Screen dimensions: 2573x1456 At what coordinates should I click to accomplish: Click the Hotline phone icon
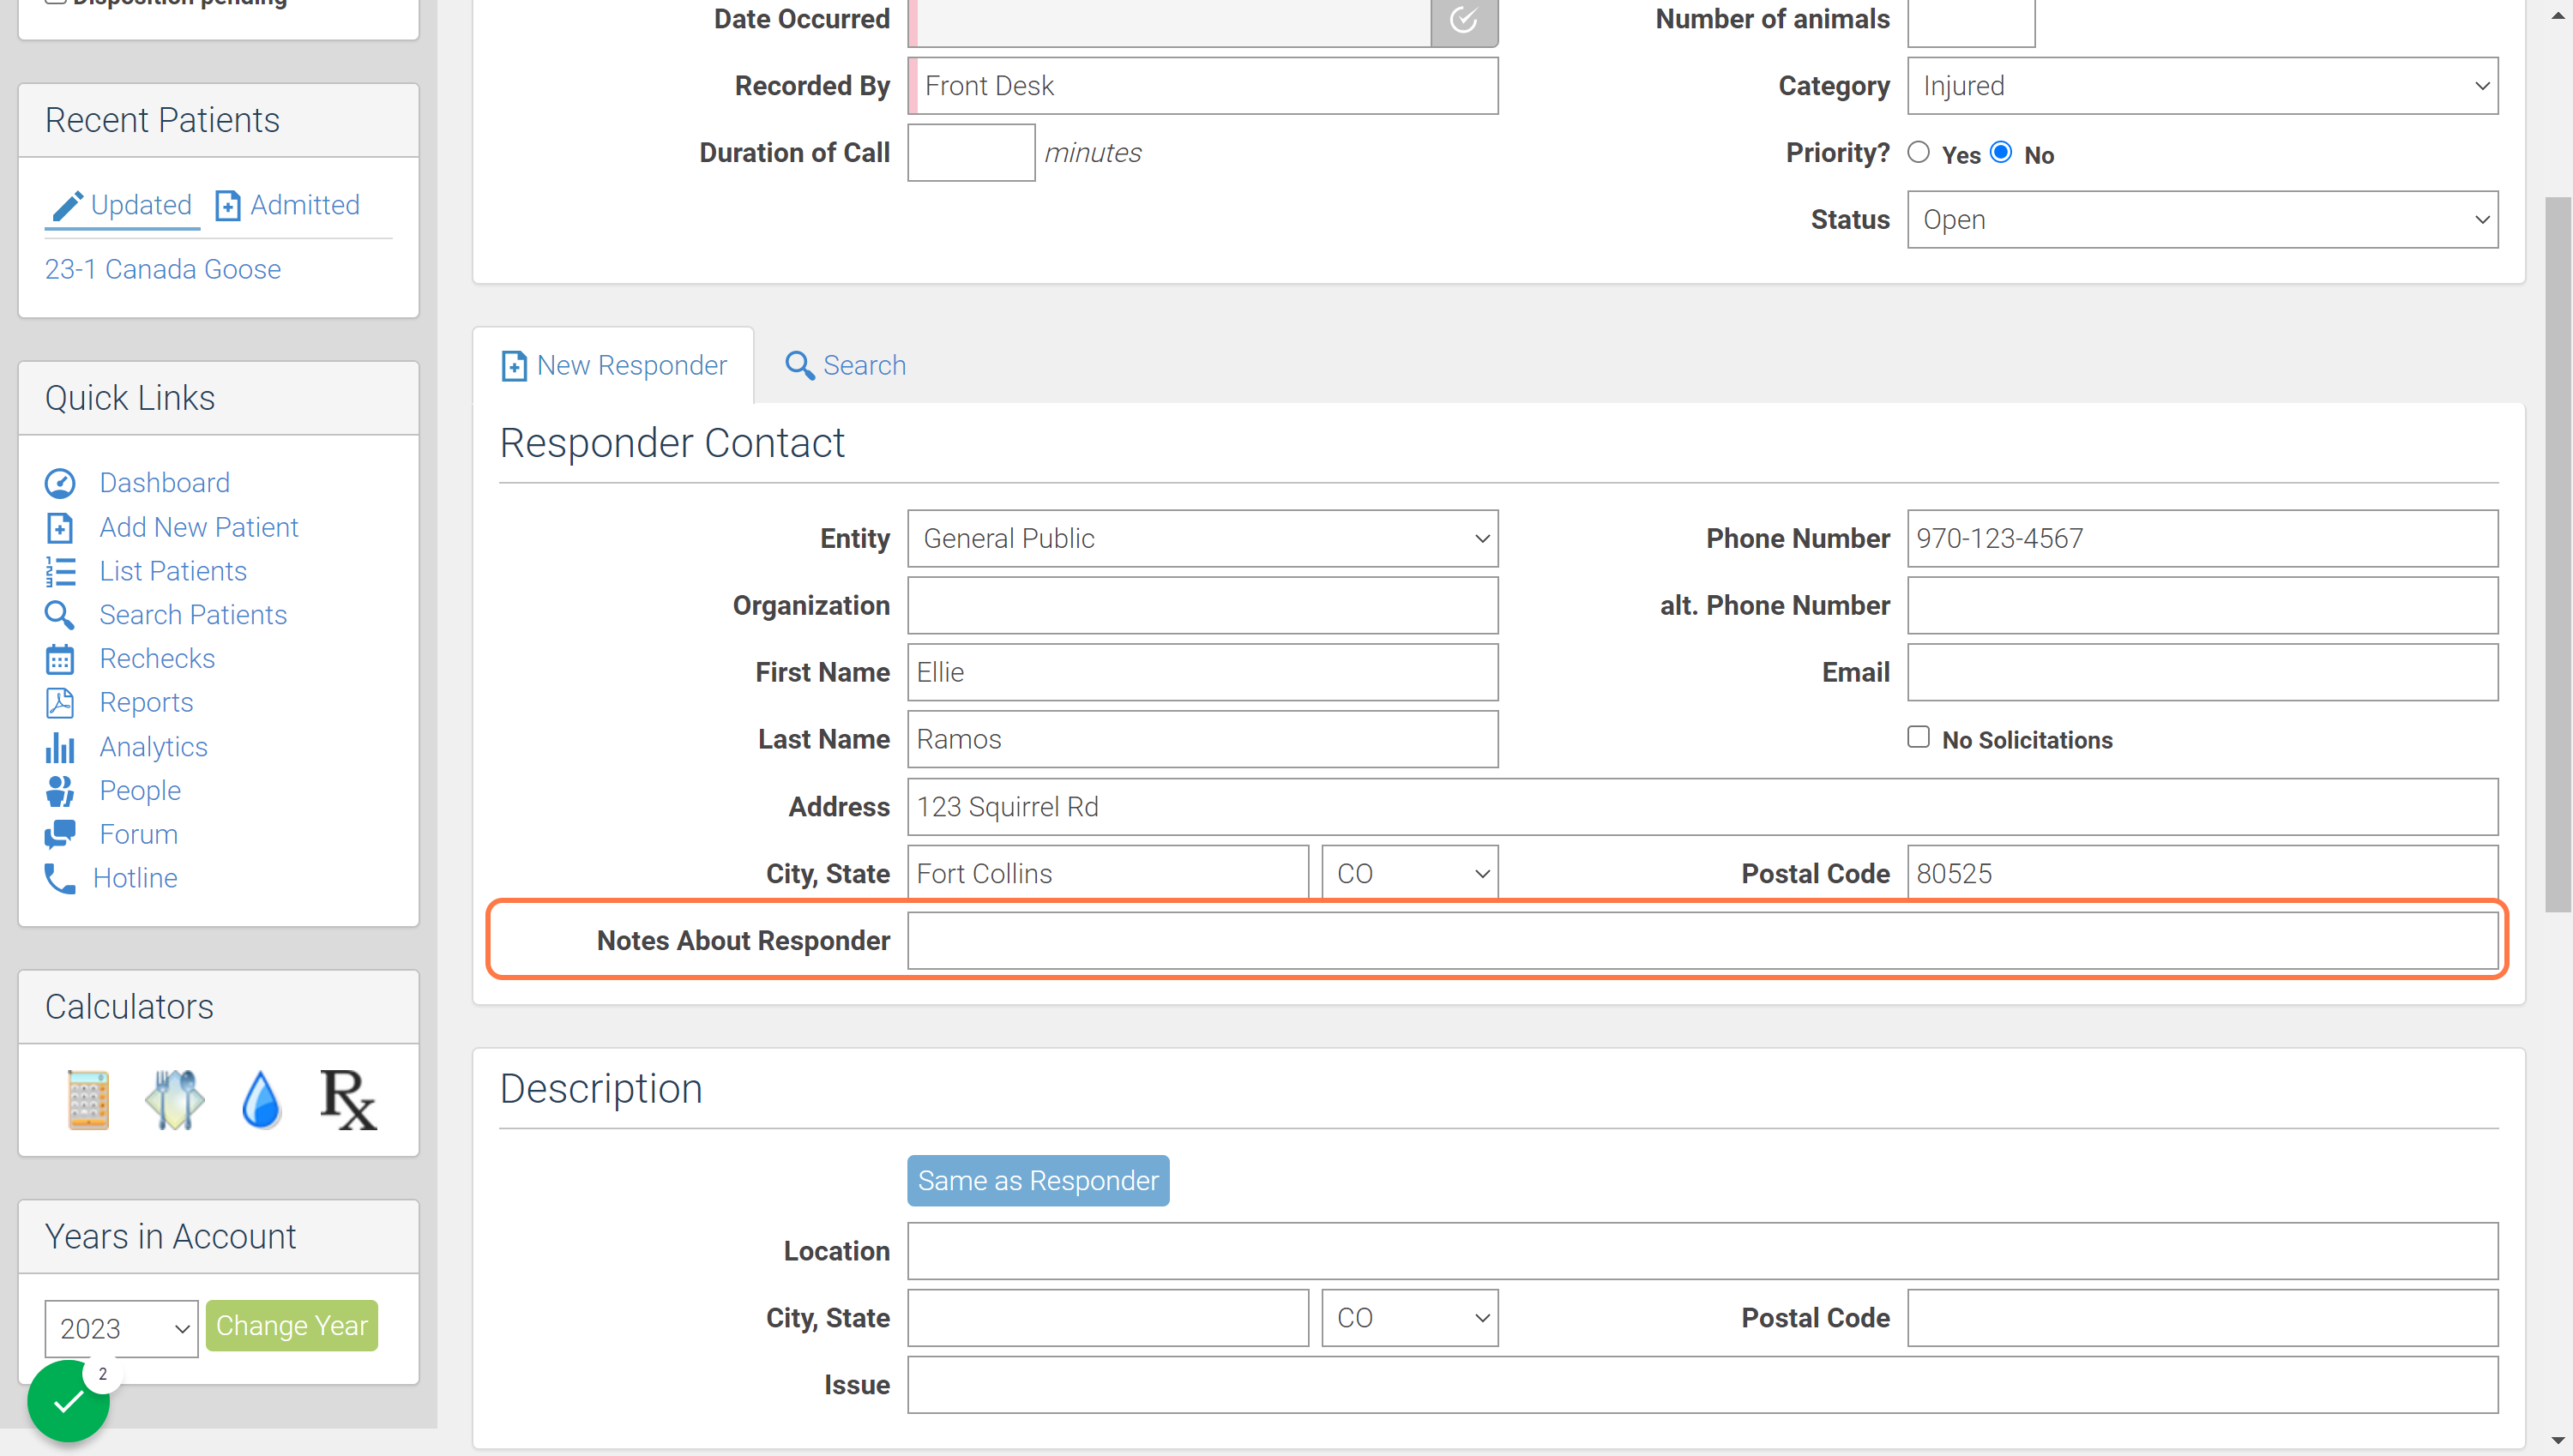tap(60, 878)
